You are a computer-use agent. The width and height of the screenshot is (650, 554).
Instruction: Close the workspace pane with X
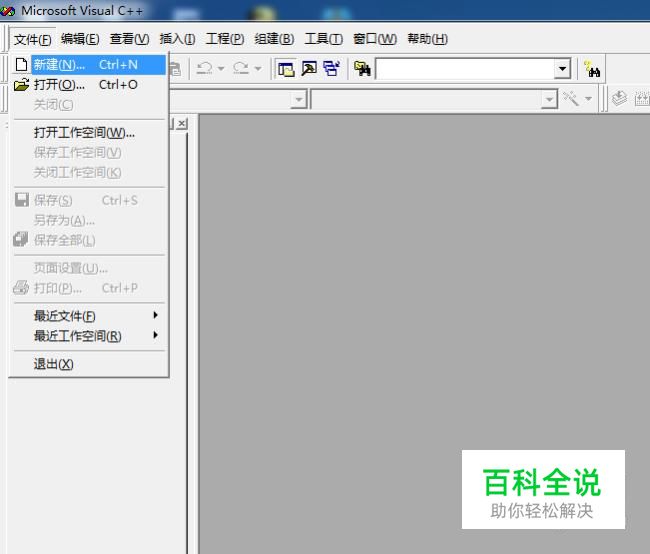[182, 124]
